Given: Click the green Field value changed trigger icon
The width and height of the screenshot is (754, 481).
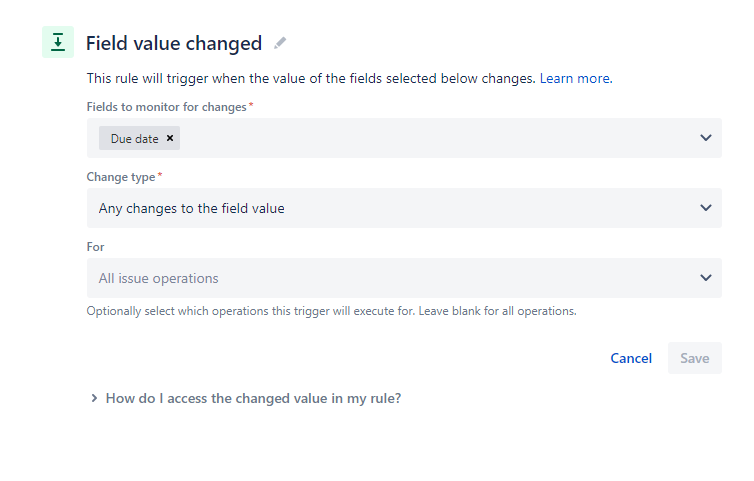Looking at the screenshot, I should pos(58,42).
